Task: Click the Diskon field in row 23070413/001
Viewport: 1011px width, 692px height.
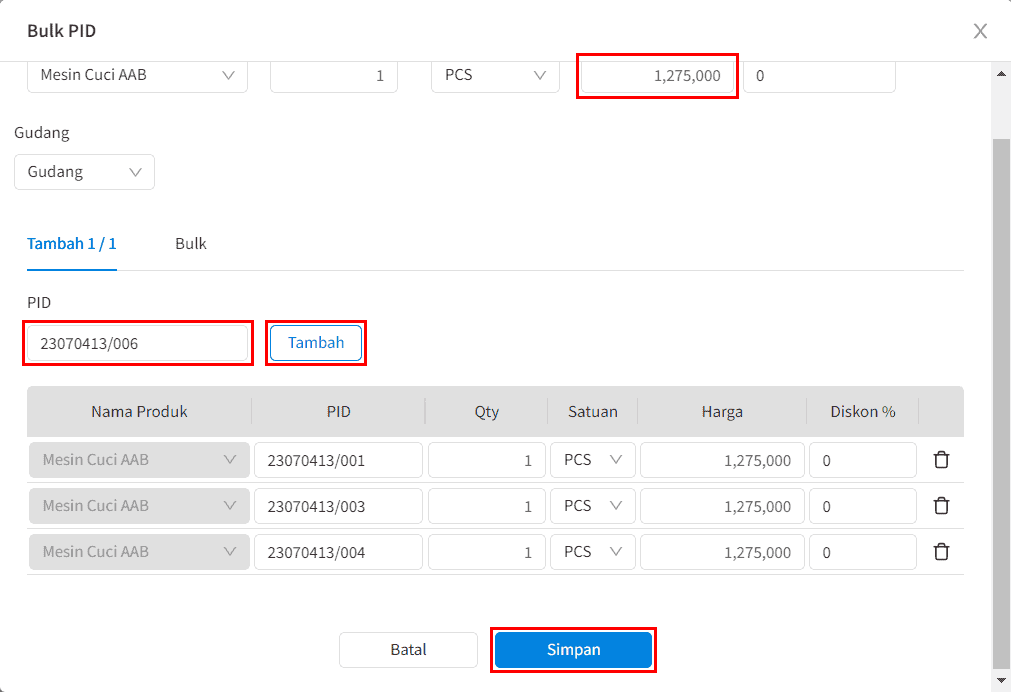Action: point(863,460)
